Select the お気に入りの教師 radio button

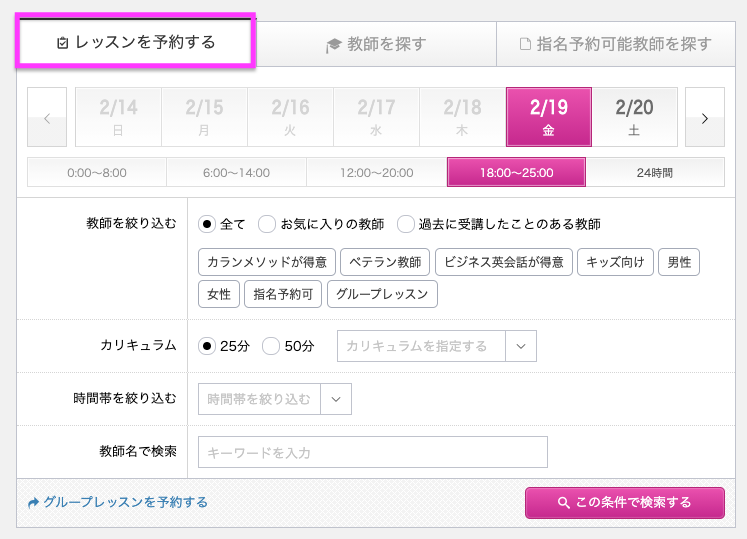click(x=267, y=224)
